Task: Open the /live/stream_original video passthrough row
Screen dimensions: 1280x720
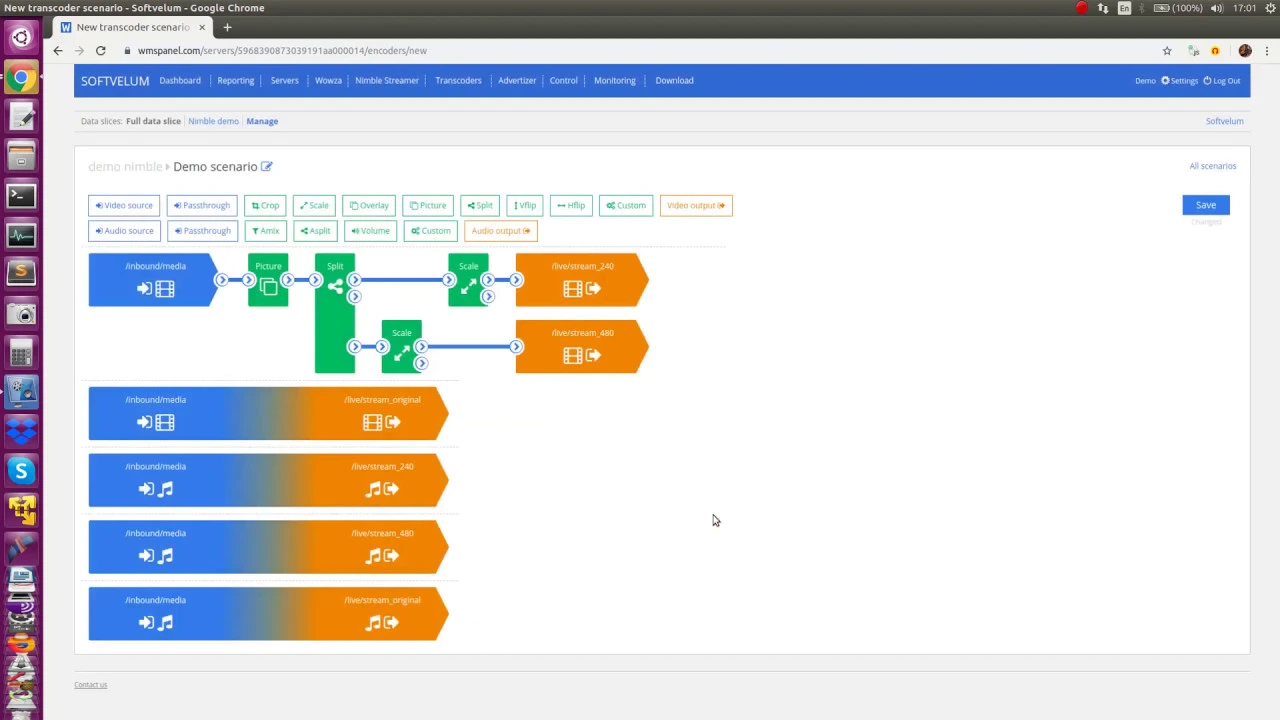Action: [268, 413]
